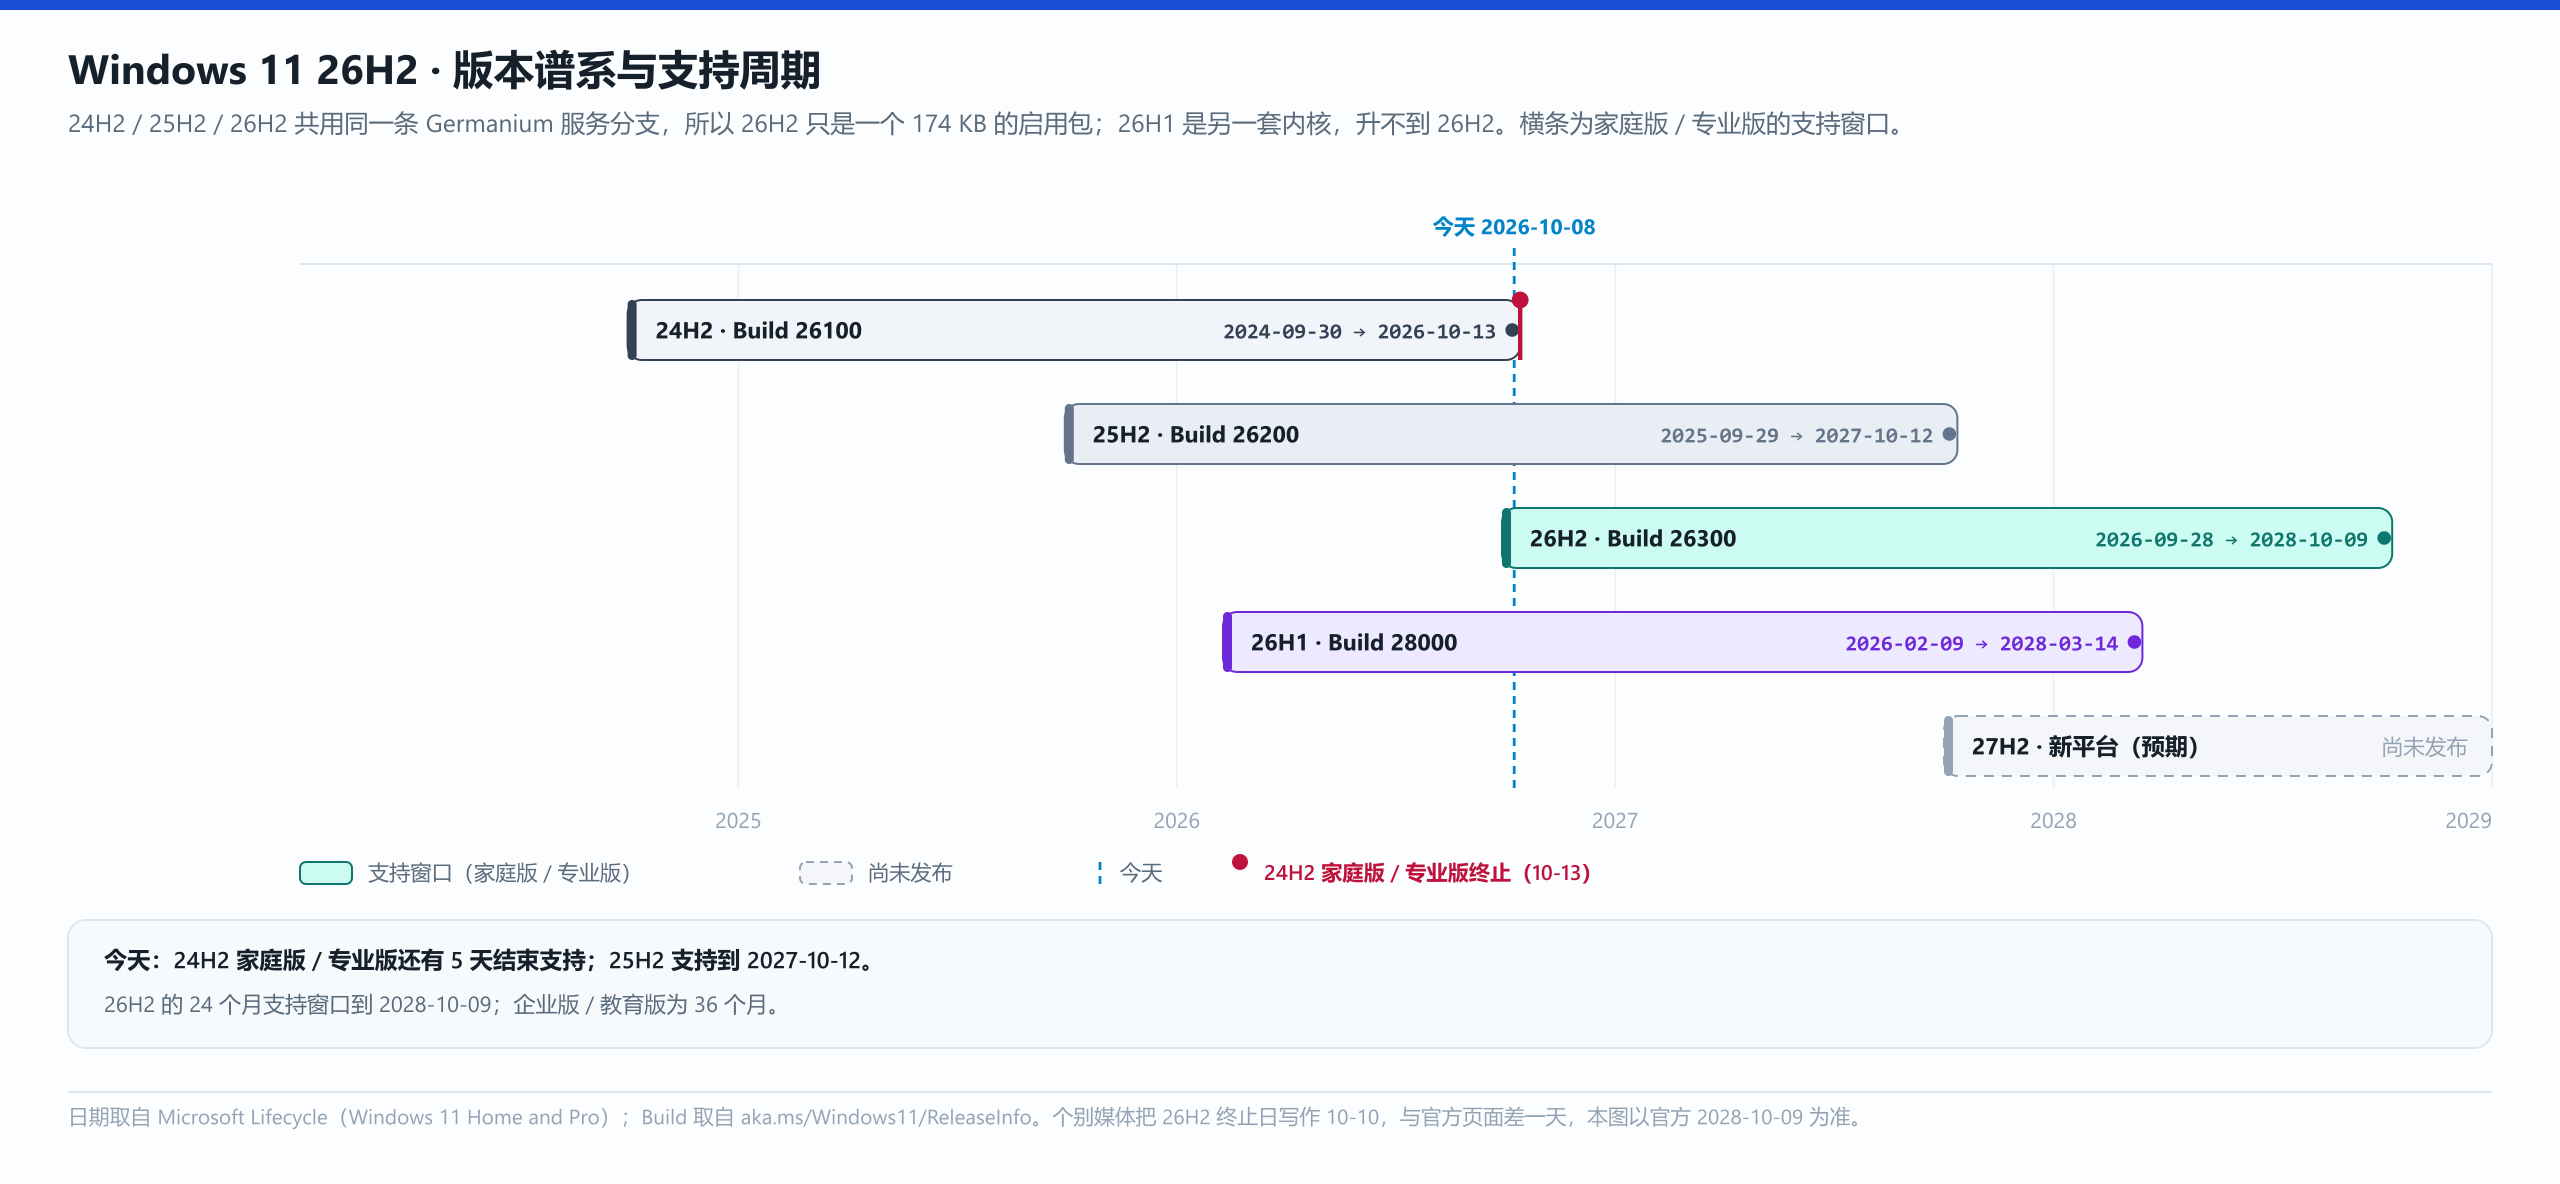
Task: Click the date range 2026-09-28 → 2028-10-09
Action: coord(2231,540)
